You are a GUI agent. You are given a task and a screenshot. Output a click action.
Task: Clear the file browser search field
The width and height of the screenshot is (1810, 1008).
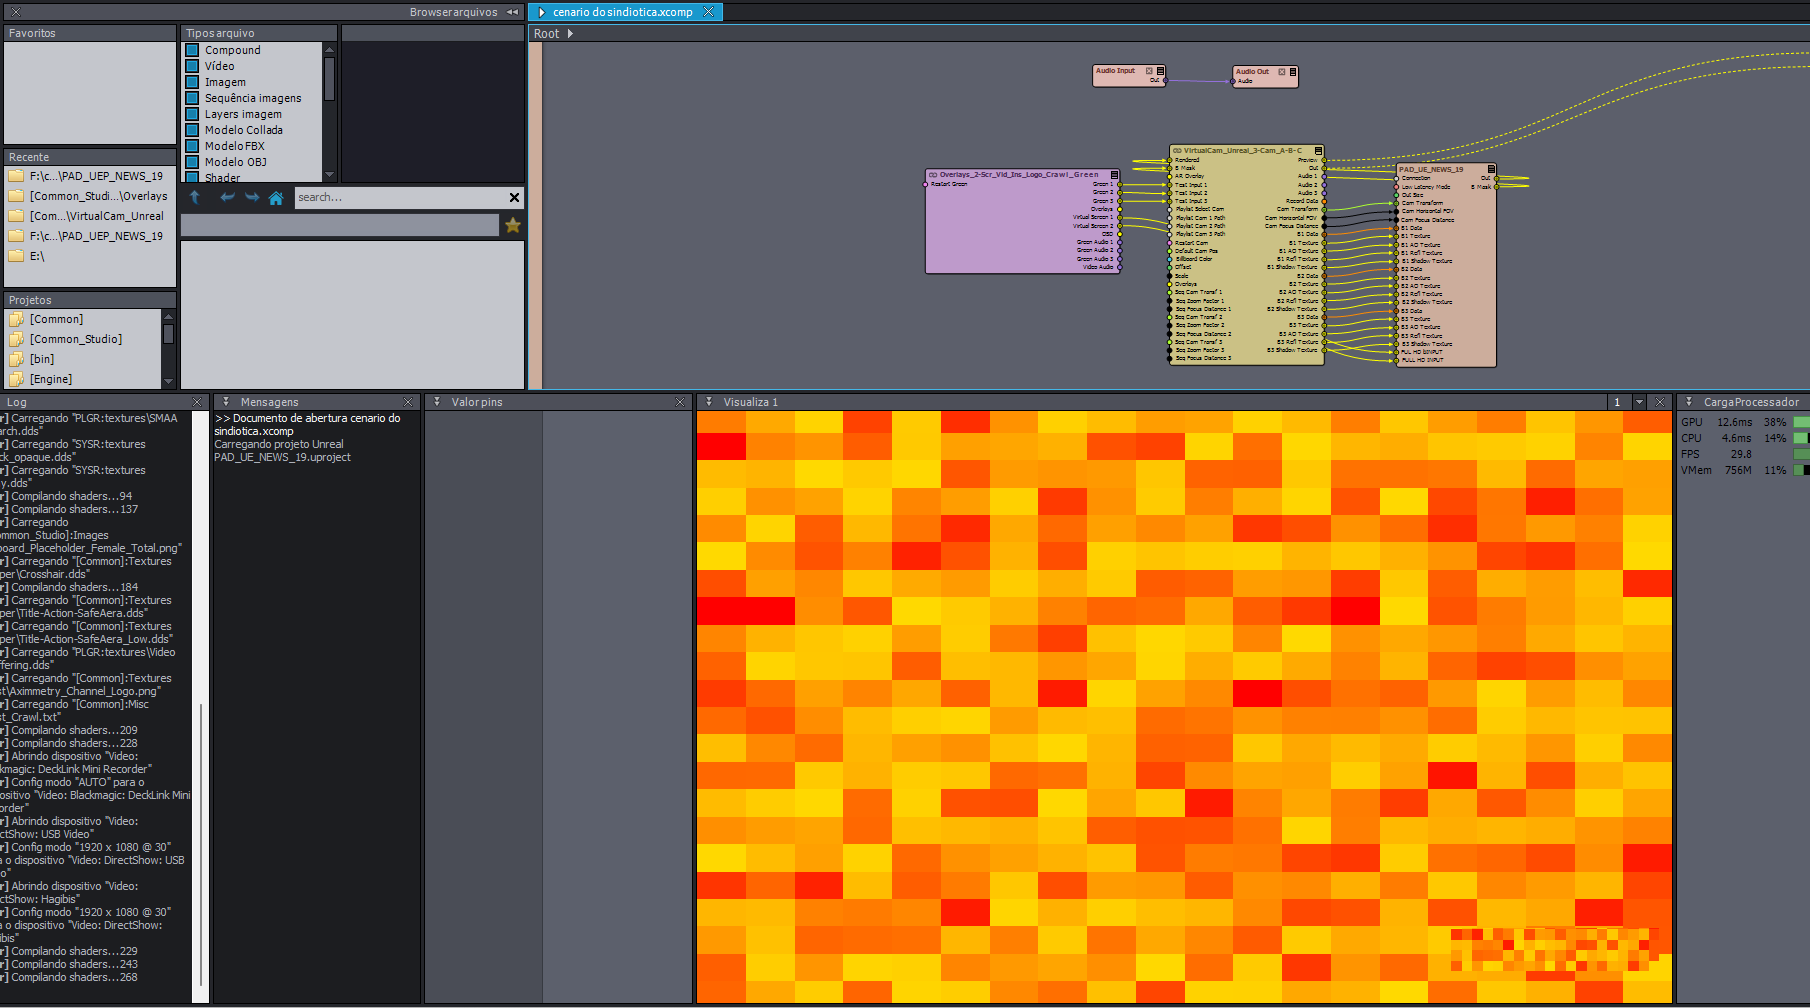click(514, 198)
